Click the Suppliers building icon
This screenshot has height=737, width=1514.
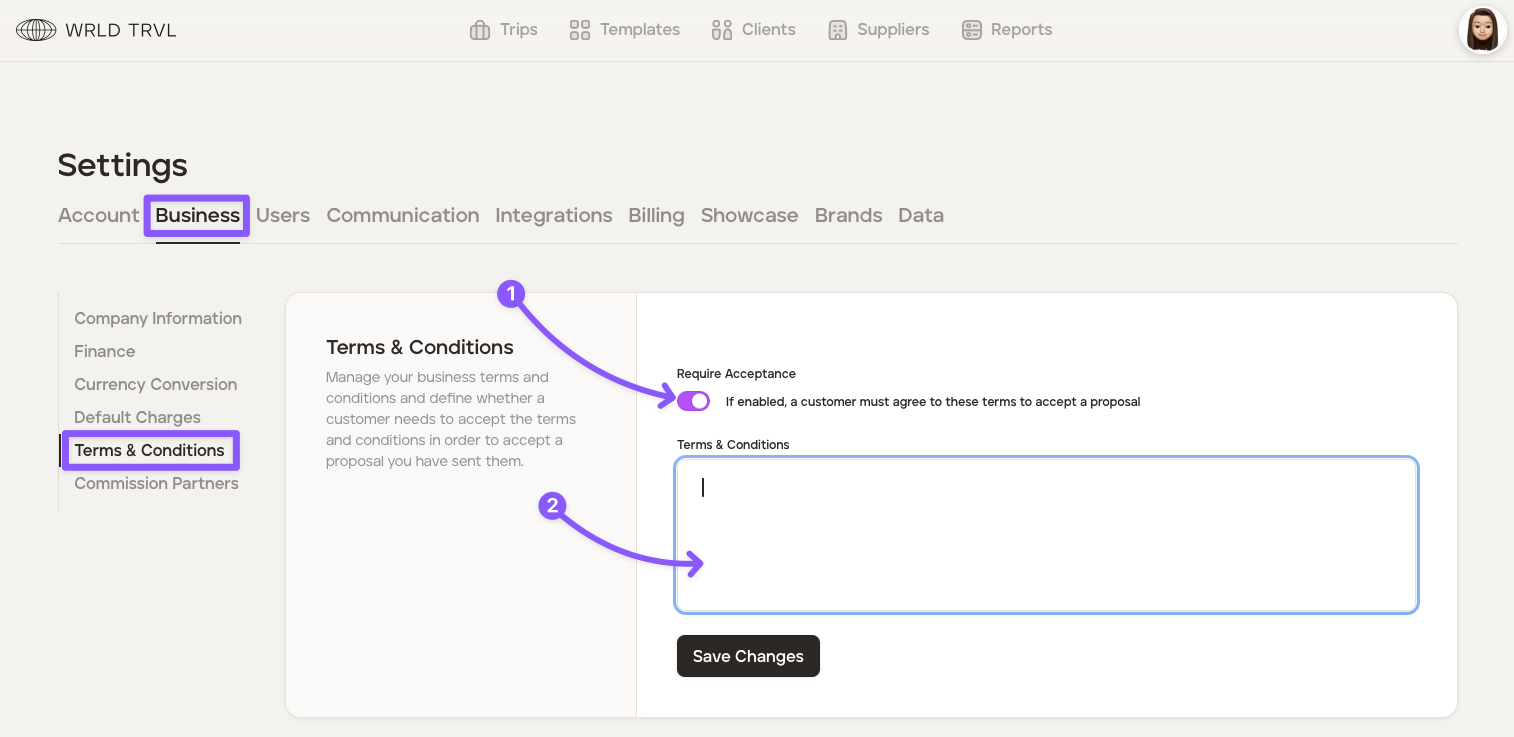click(838, 30)
